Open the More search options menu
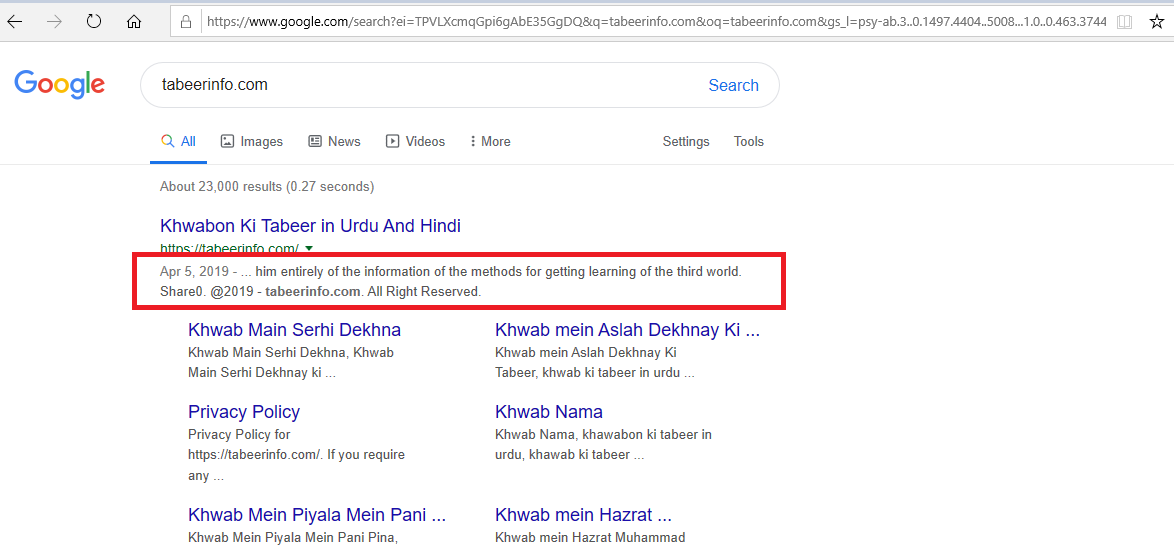 490,142
